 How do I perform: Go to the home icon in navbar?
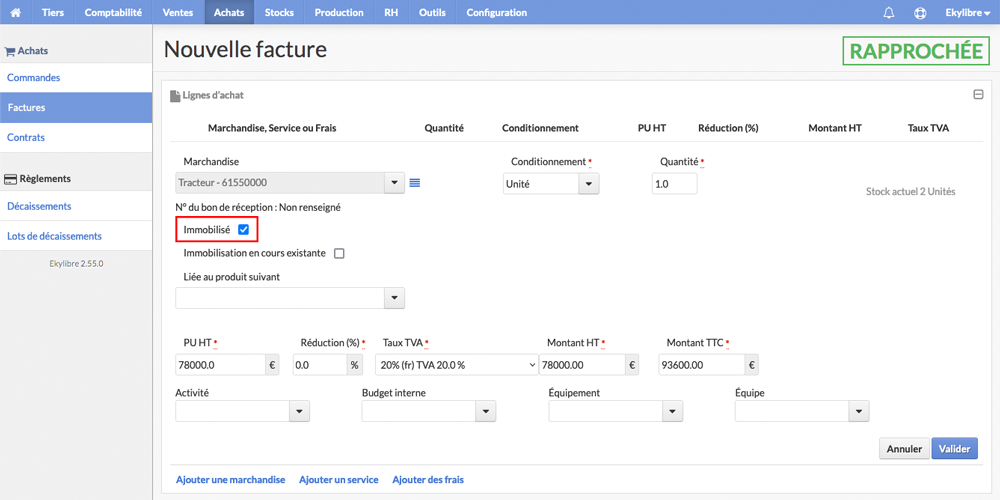(x=16, y=12)
